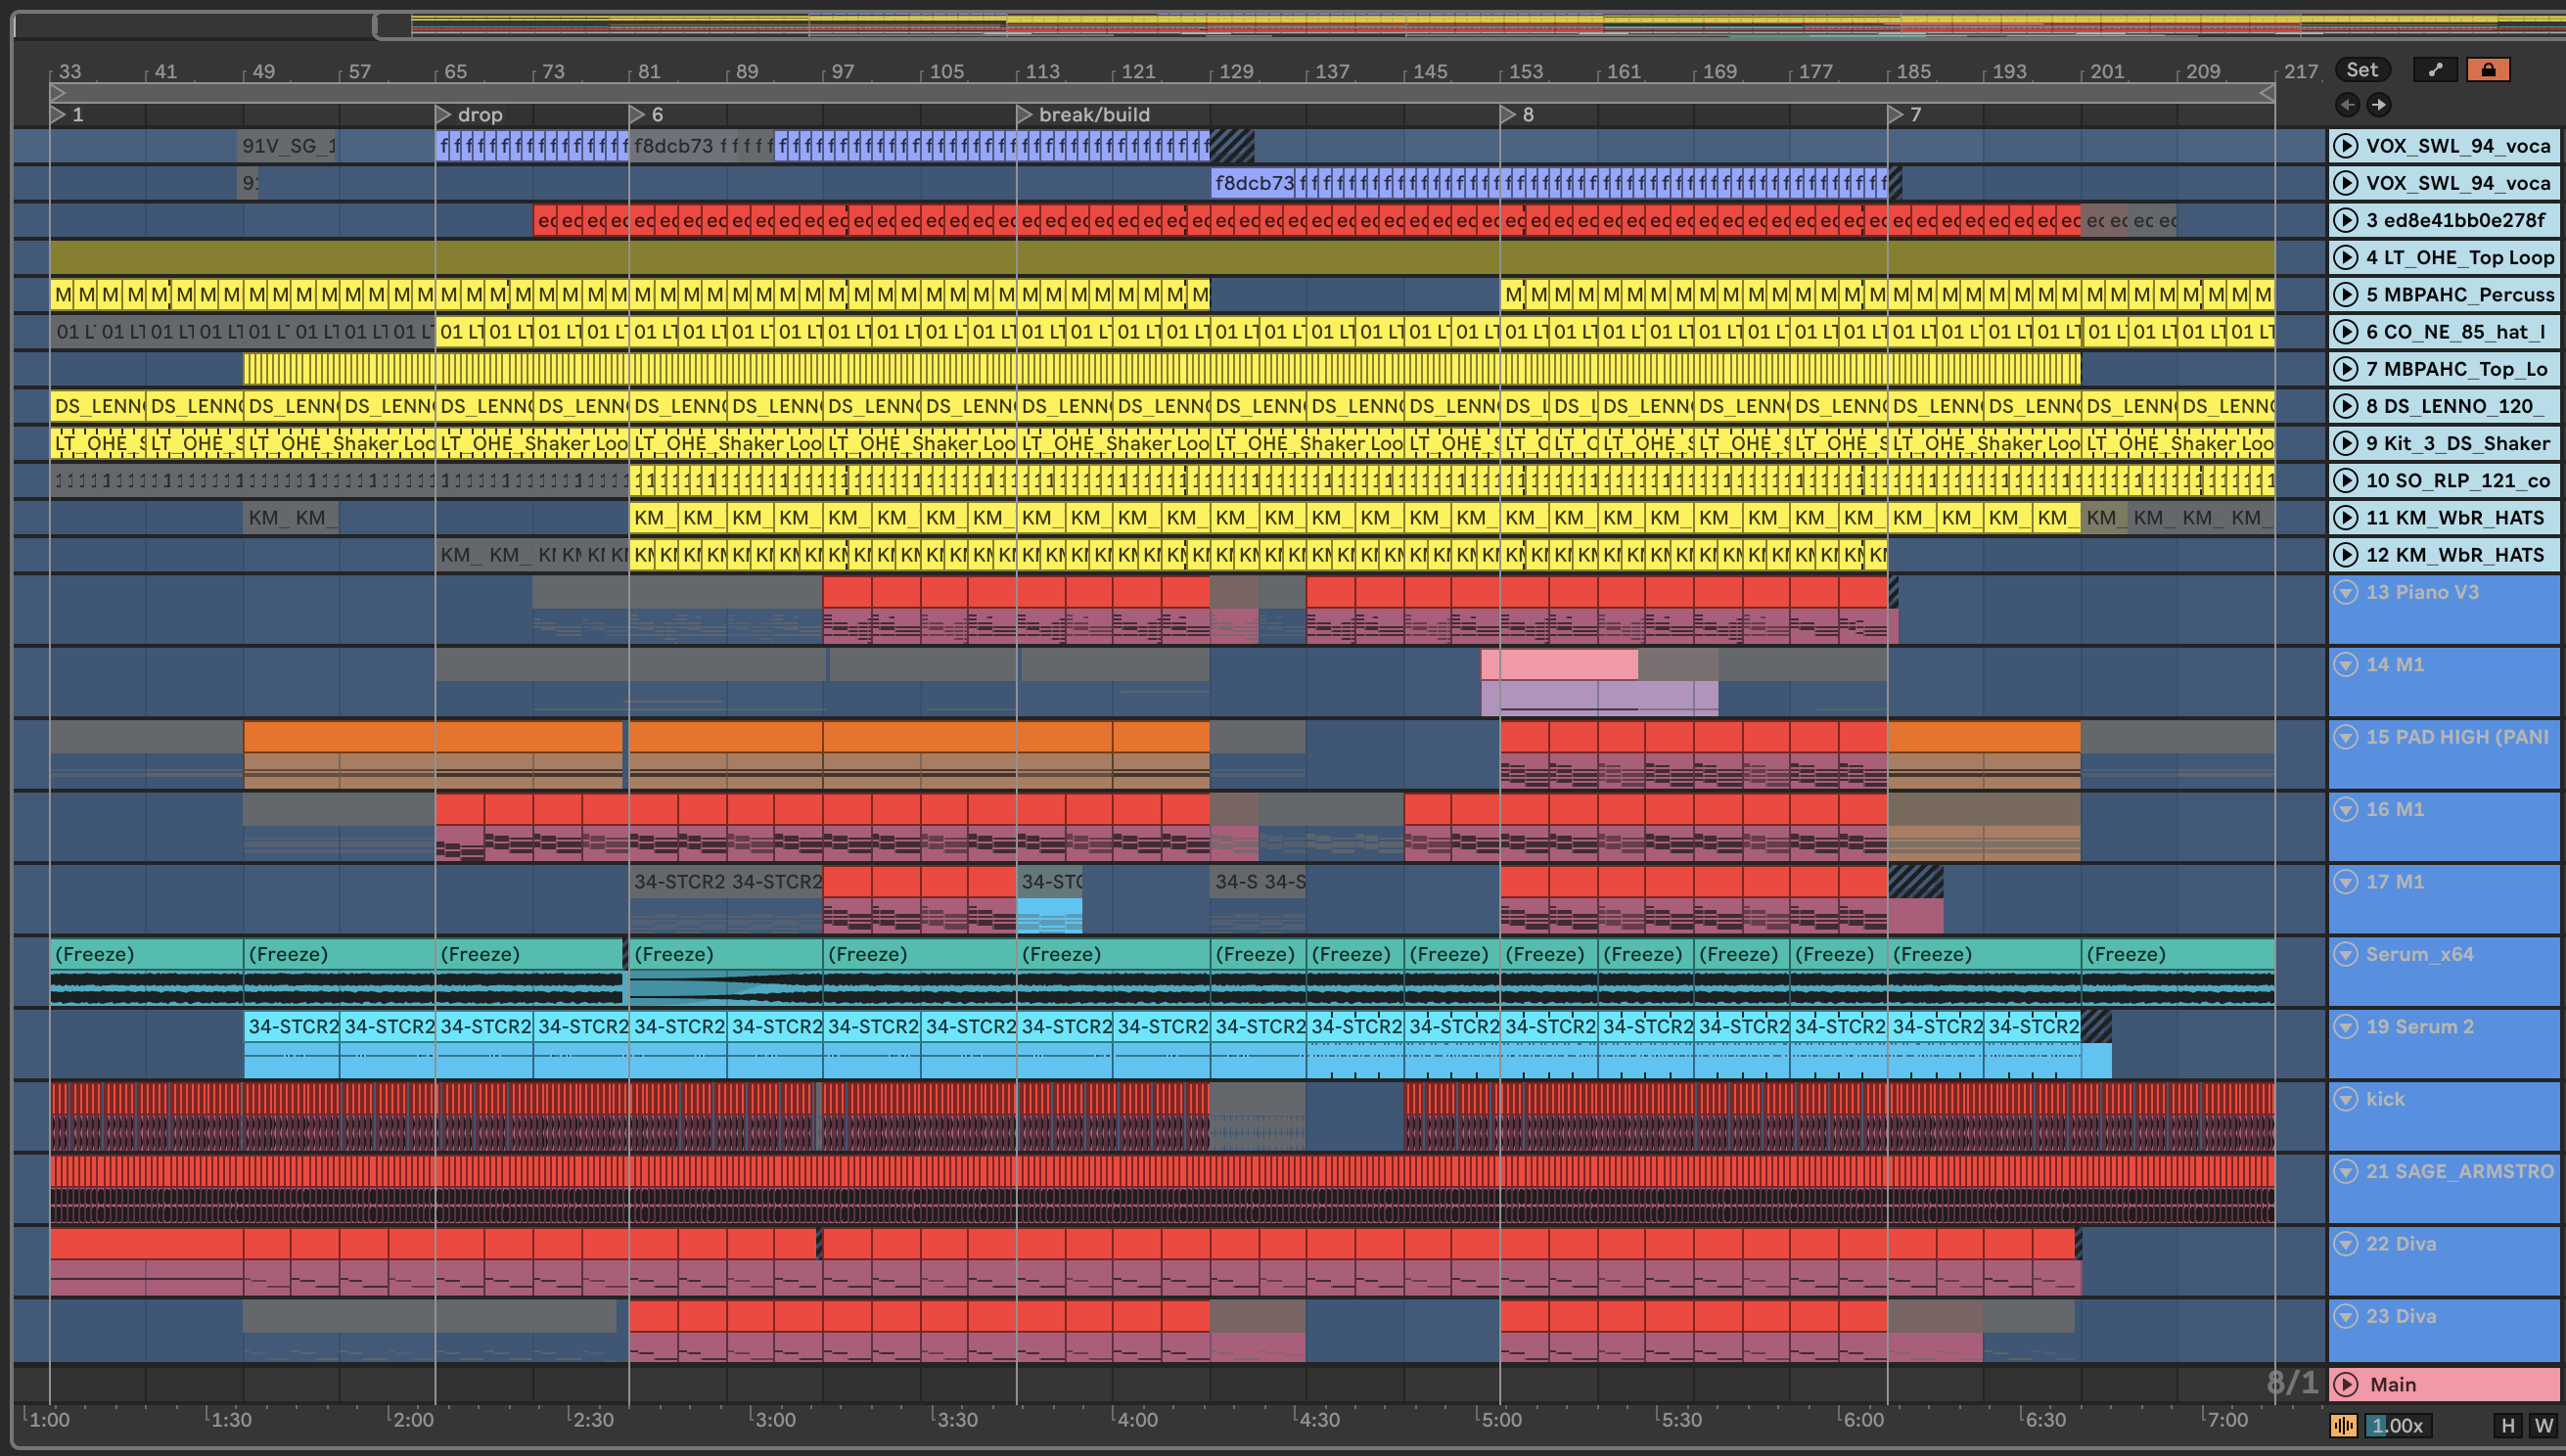The image size is (2566, 1456).
Task: Click the 23 Diva track name
Action: click(2400, 1316)
